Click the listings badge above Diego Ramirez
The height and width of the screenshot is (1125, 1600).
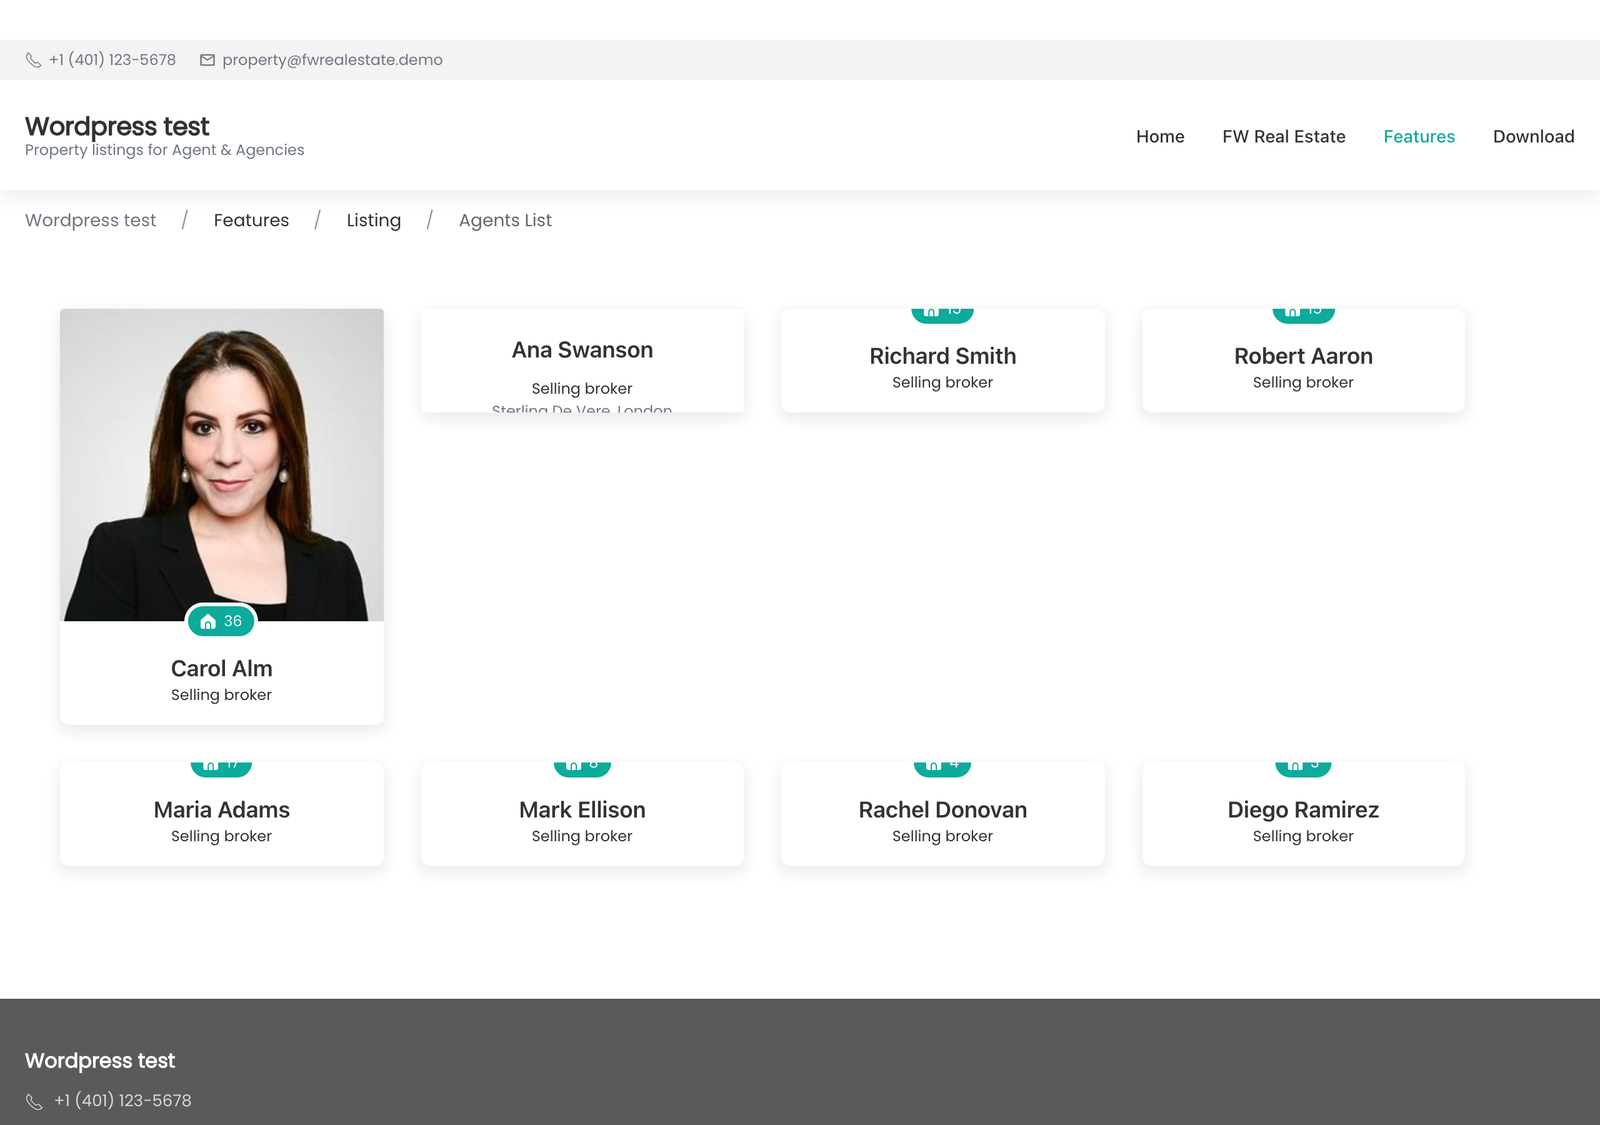(1303, 769)
